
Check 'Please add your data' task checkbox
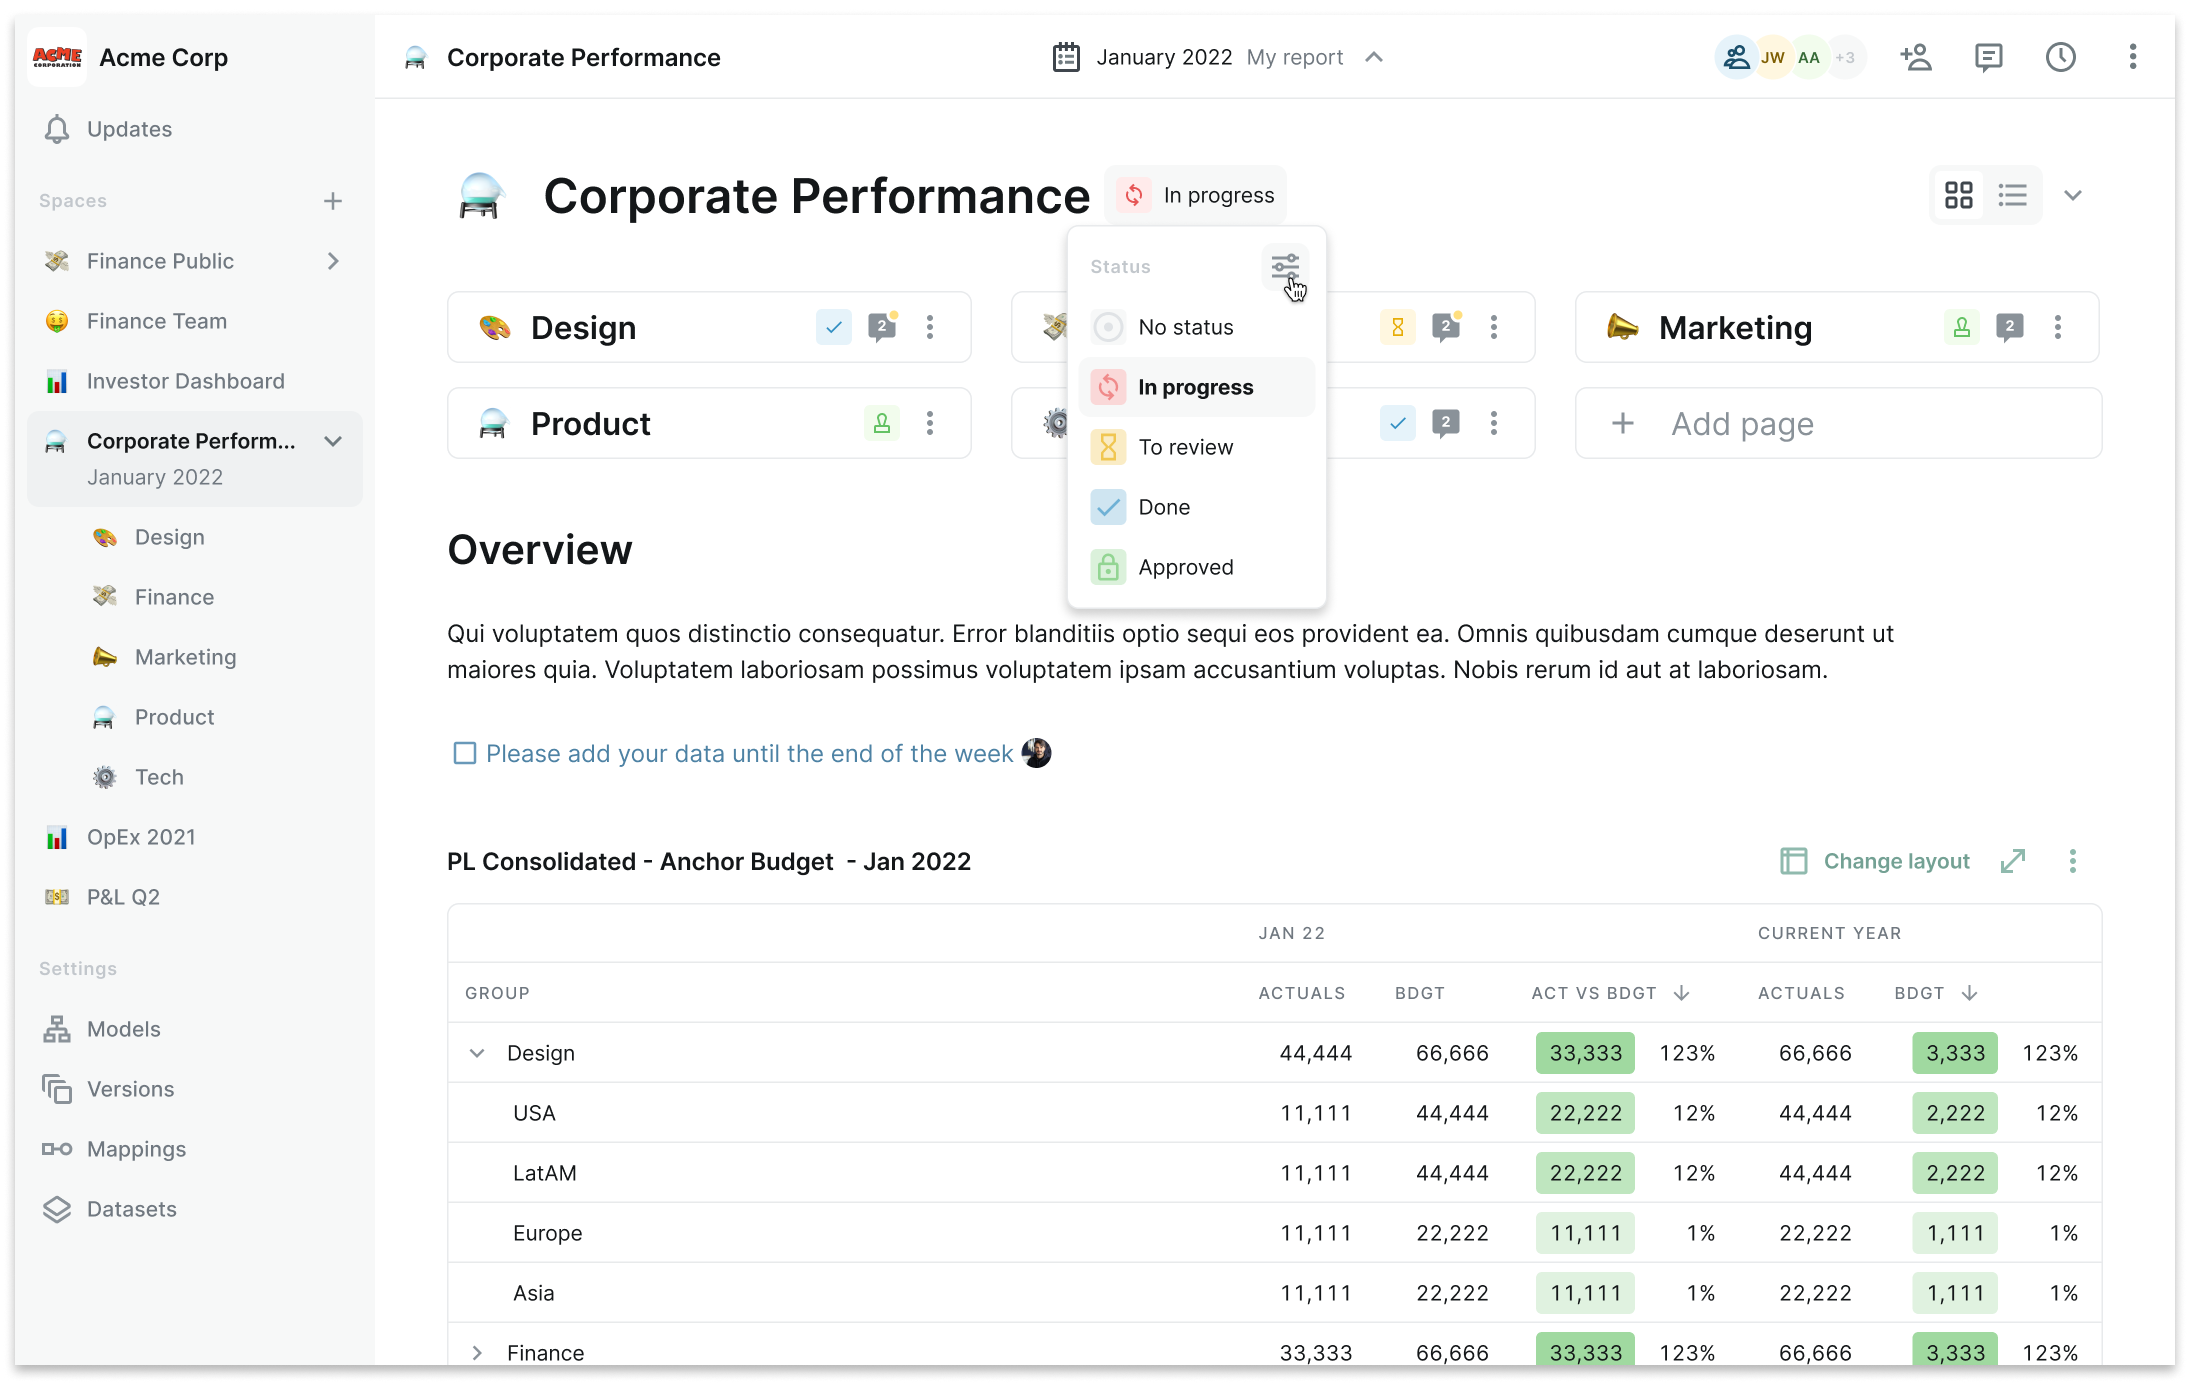click(464, 753)
